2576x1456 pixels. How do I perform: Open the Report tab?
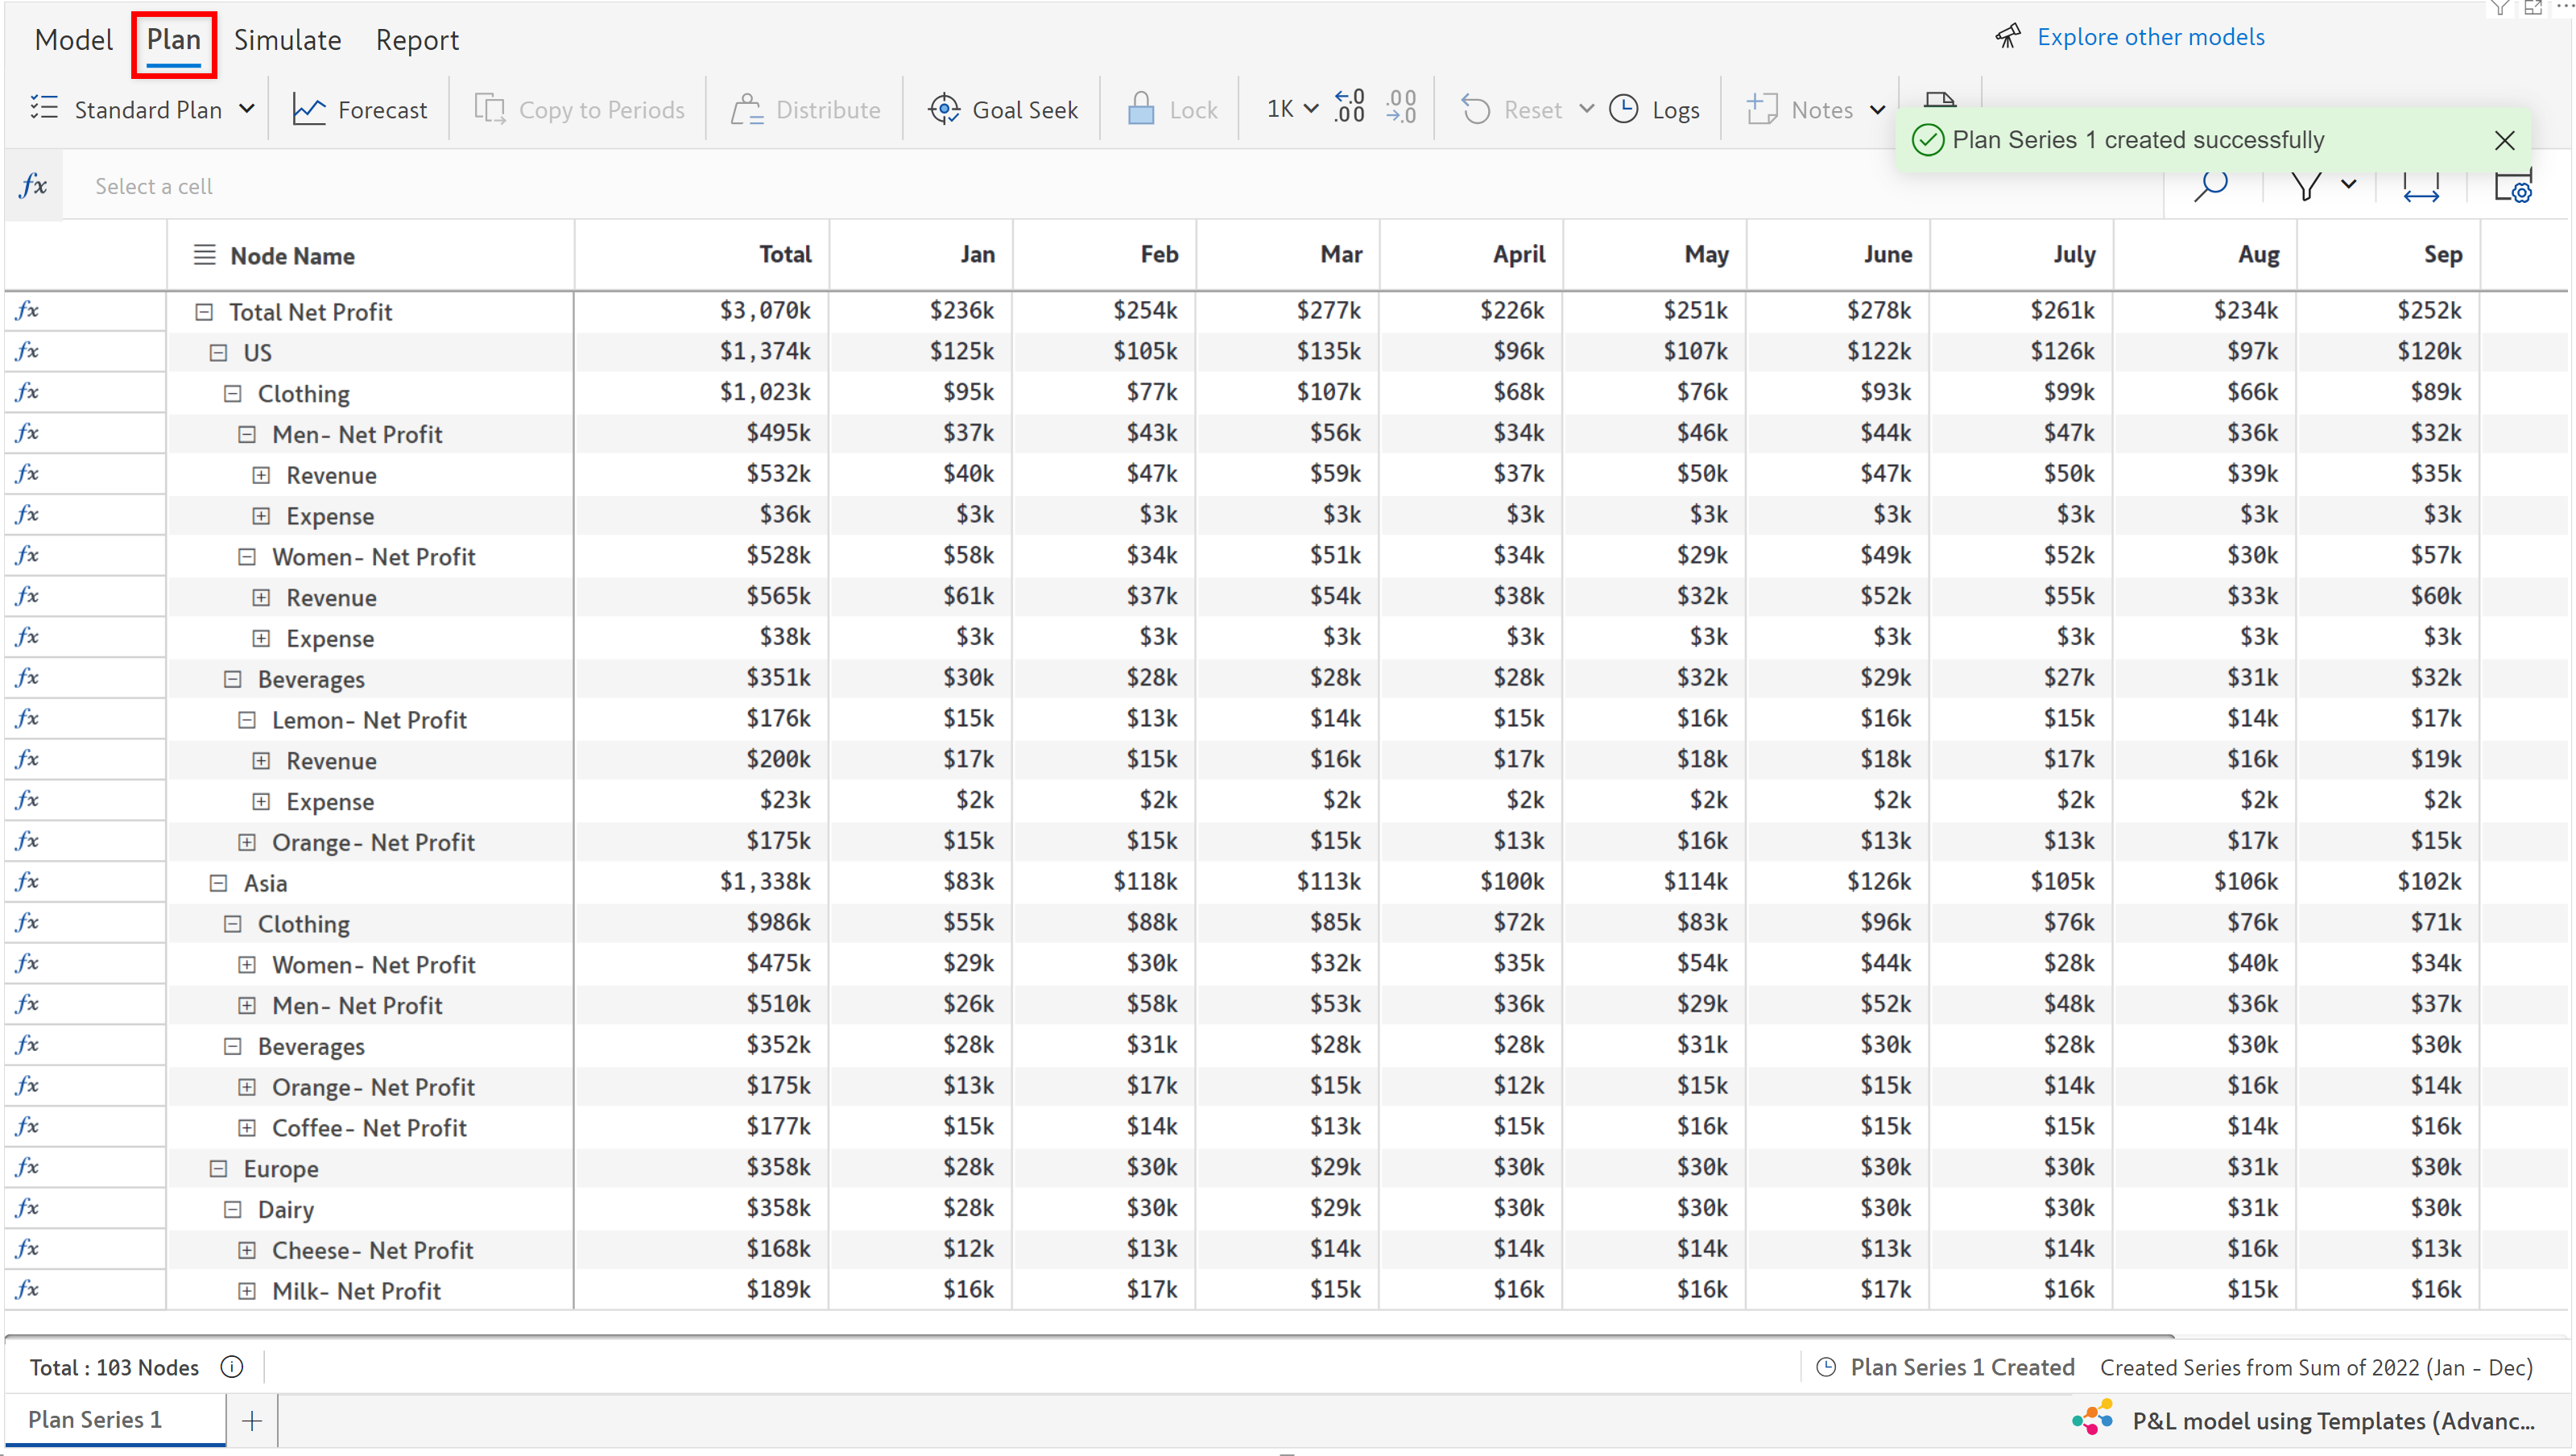(417, 40)
